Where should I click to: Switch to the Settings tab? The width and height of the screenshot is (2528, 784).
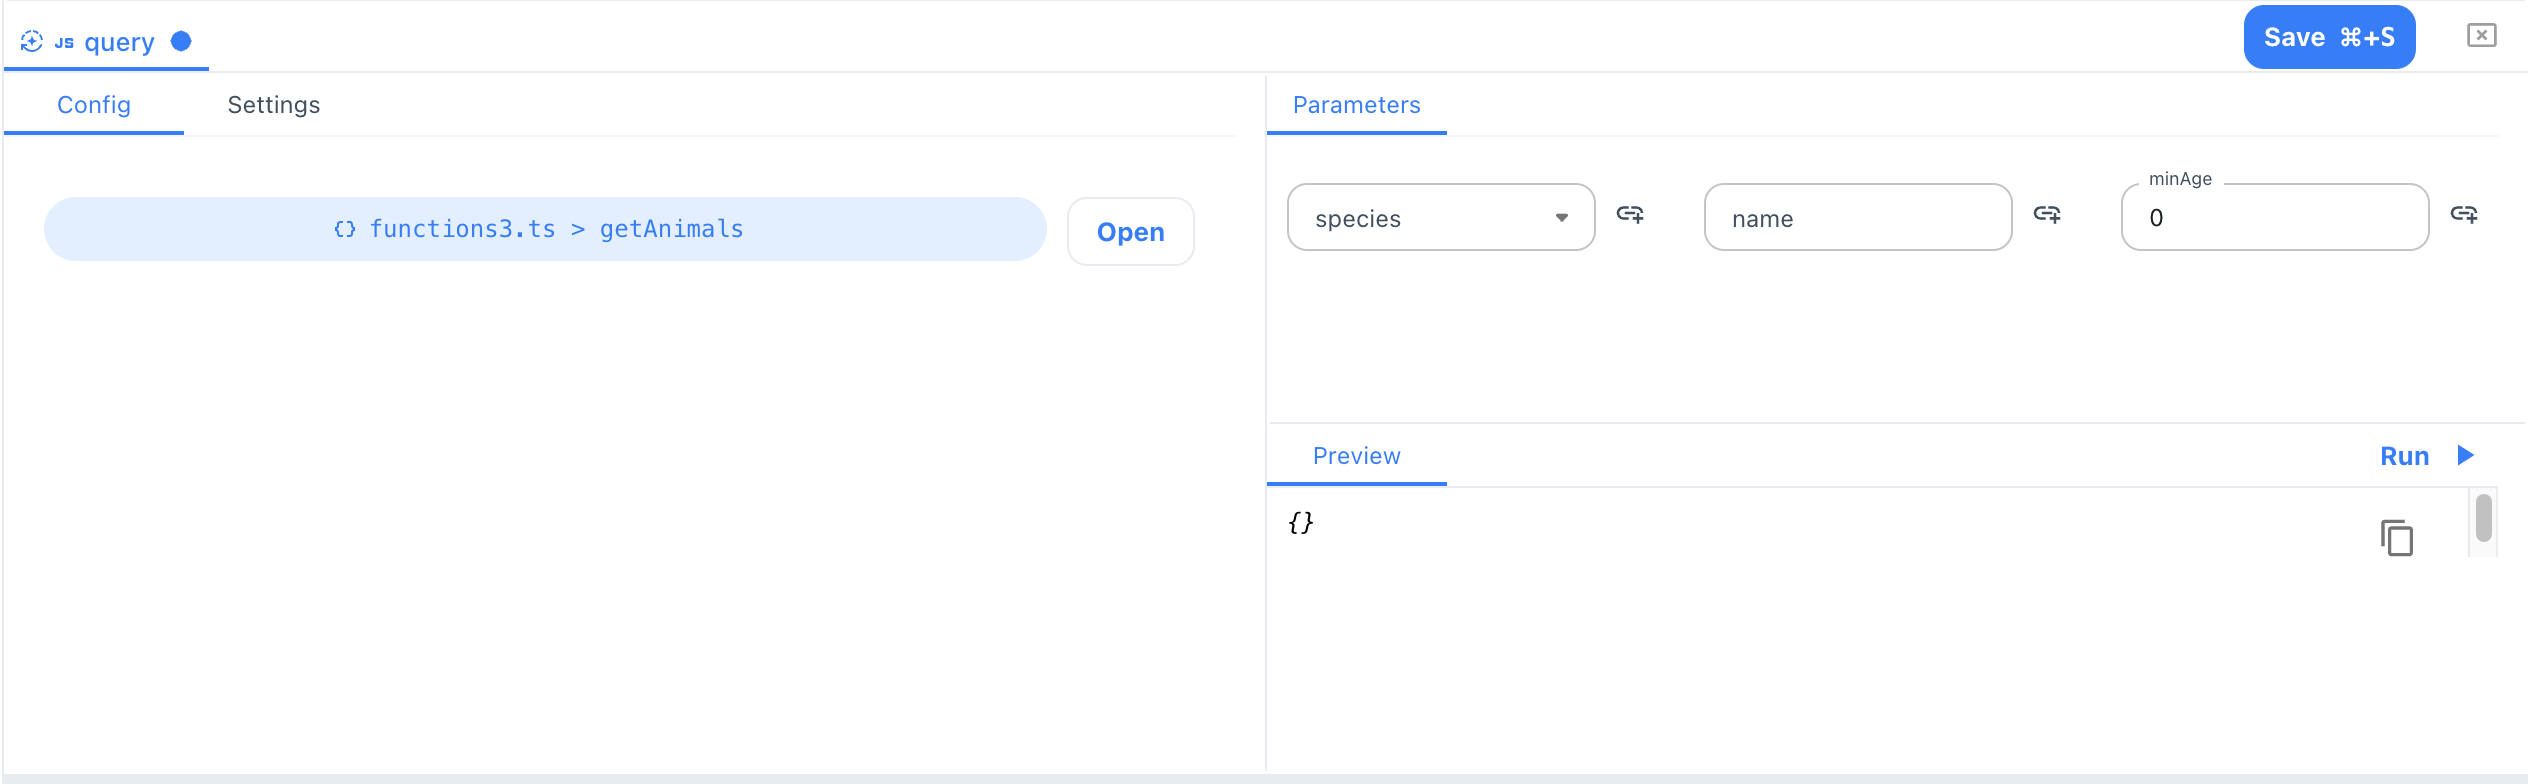[x=273, y=104]
